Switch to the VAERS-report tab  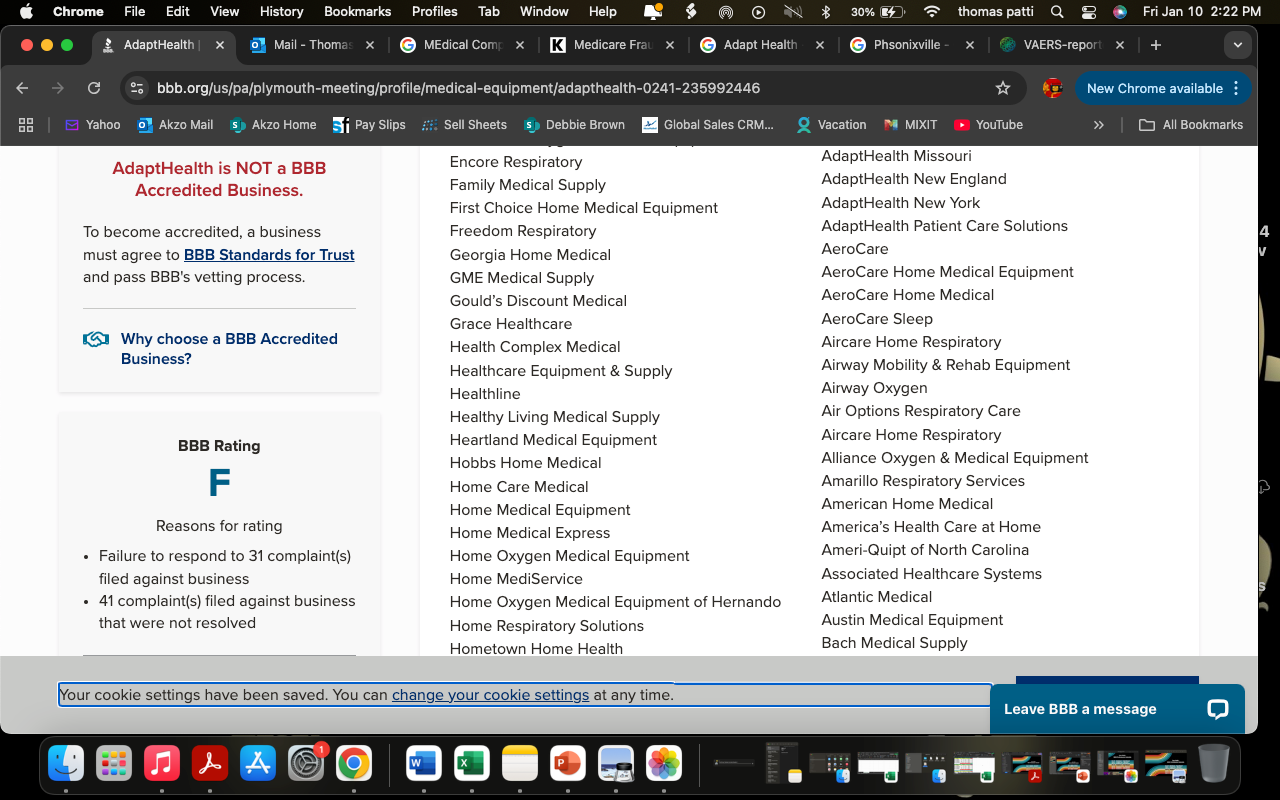(1062, 45)
